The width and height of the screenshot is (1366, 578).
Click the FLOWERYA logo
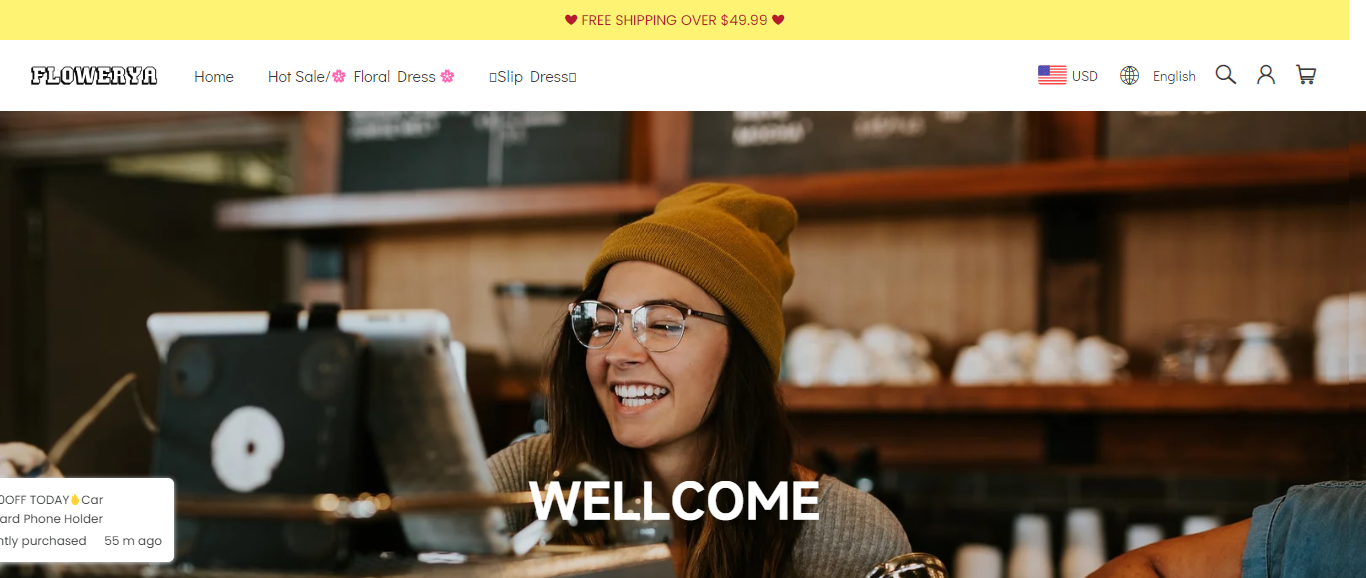(x=94, y=76)
